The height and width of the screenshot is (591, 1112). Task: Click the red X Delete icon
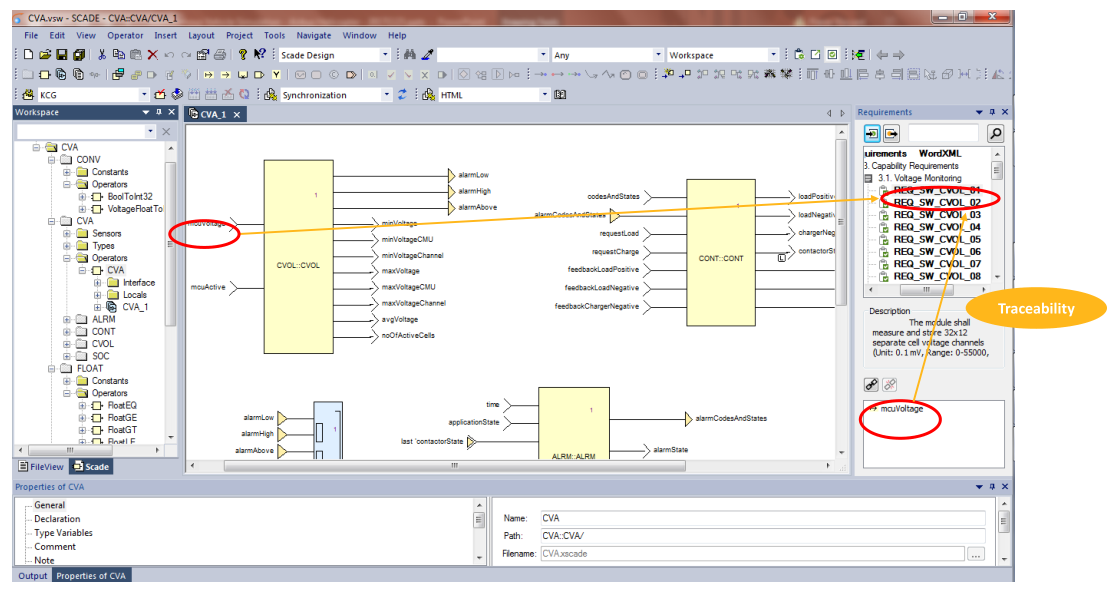[152, 55]
